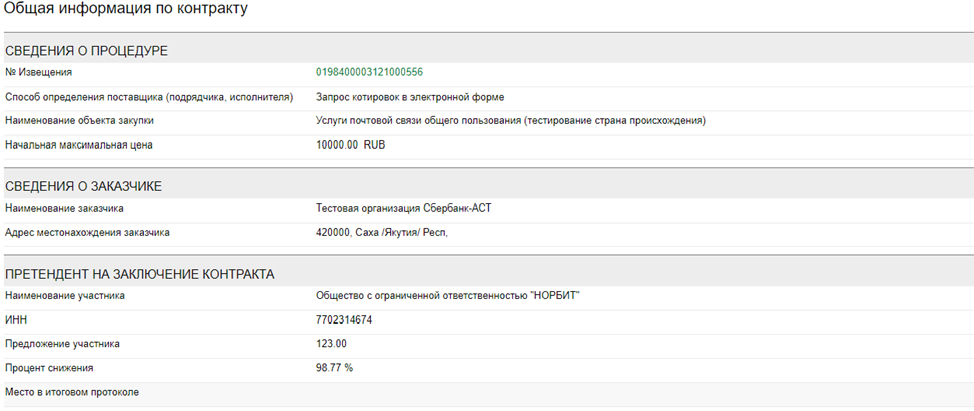The image size is (974, 411).
Task: Click the 'Предложение участника' label
Action: 62,344
